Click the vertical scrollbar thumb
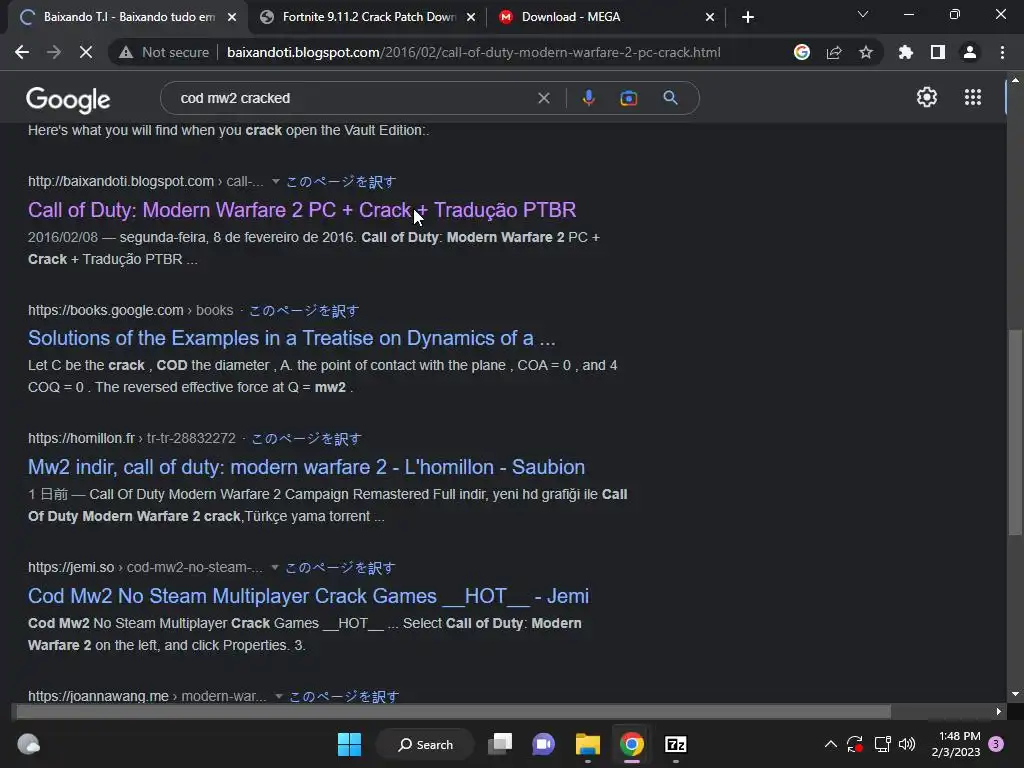This screenshot has width=1024, height=768. tap(1015, 432)
